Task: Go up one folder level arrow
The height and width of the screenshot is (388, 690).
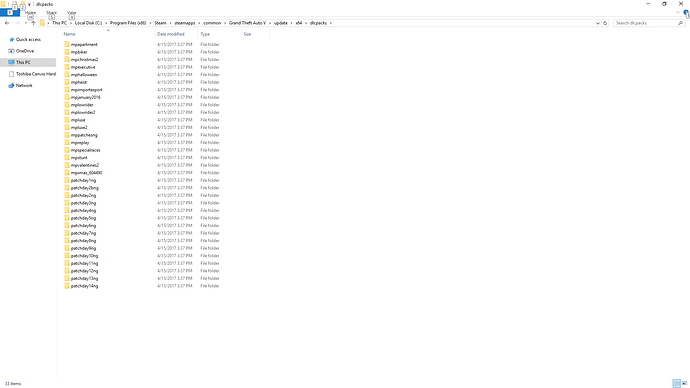Action: (x=33, y=23)
